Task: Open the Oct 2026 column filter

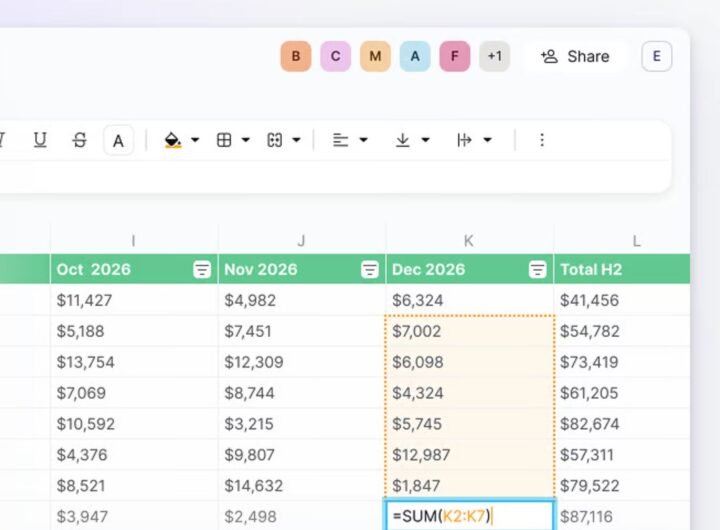Action: point(202,269)
